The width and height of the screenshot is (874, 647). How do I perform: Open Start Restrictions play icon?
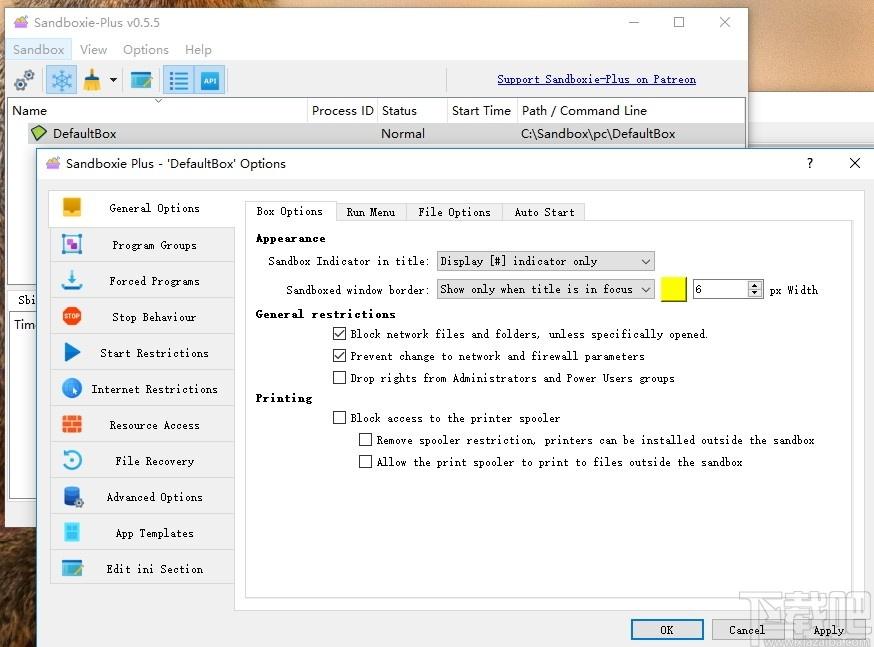point(72,352)
